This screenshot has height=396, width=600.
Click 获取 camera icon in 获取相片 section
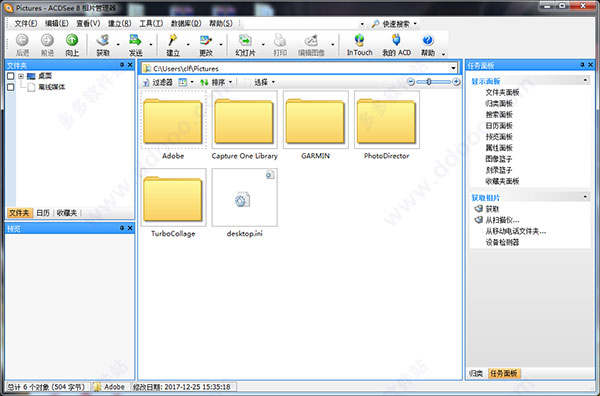coord(478,209)
